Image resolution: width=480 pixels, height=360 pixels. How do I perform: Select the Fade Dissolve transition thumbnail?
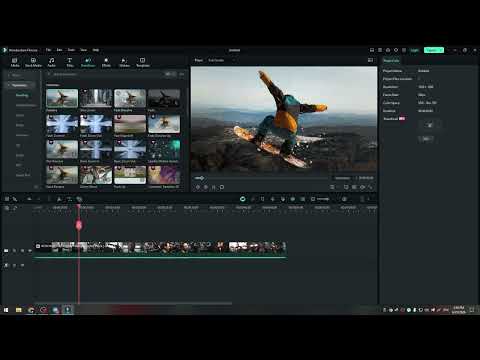pyautogui.click(x=130, y=98)
